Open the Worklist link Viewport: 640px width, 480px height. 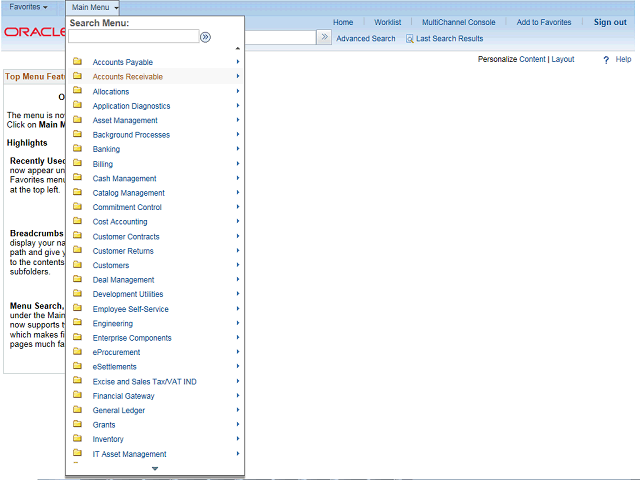pos(387,22)
